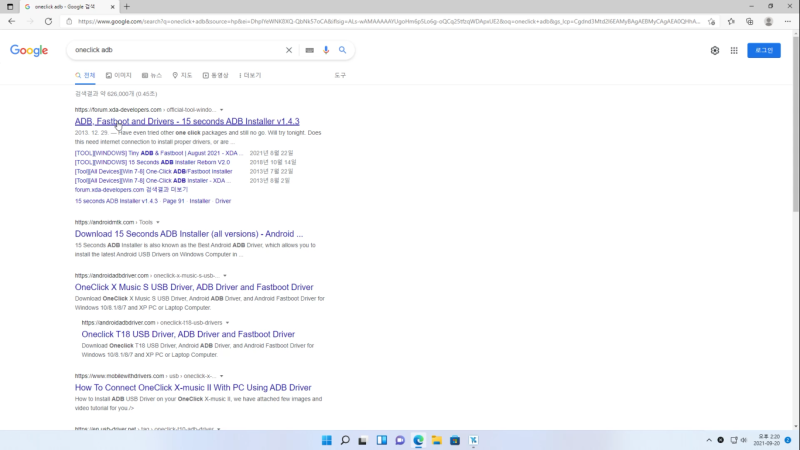
Task: Open tab actions menu icon
Action: [x=10, y=7]
